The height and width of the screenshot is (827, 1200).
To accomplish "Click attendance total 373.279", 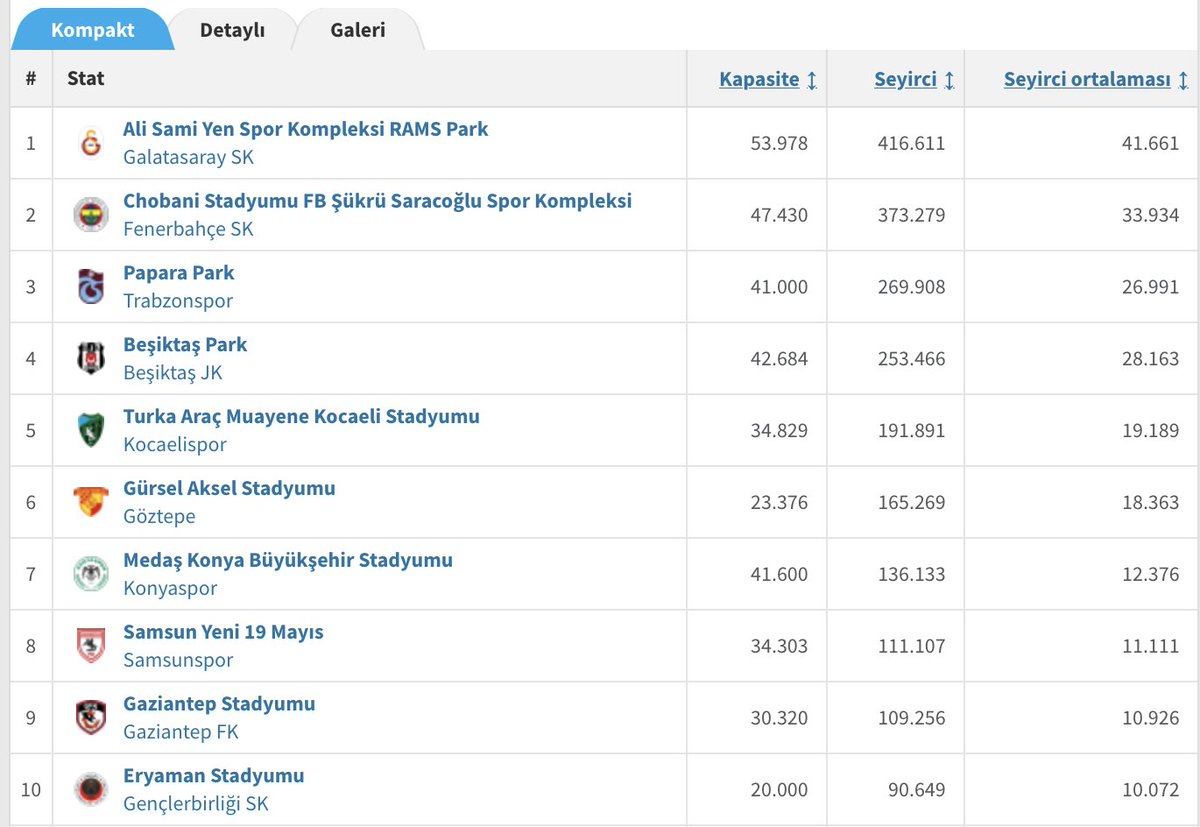I will point(912,215).
